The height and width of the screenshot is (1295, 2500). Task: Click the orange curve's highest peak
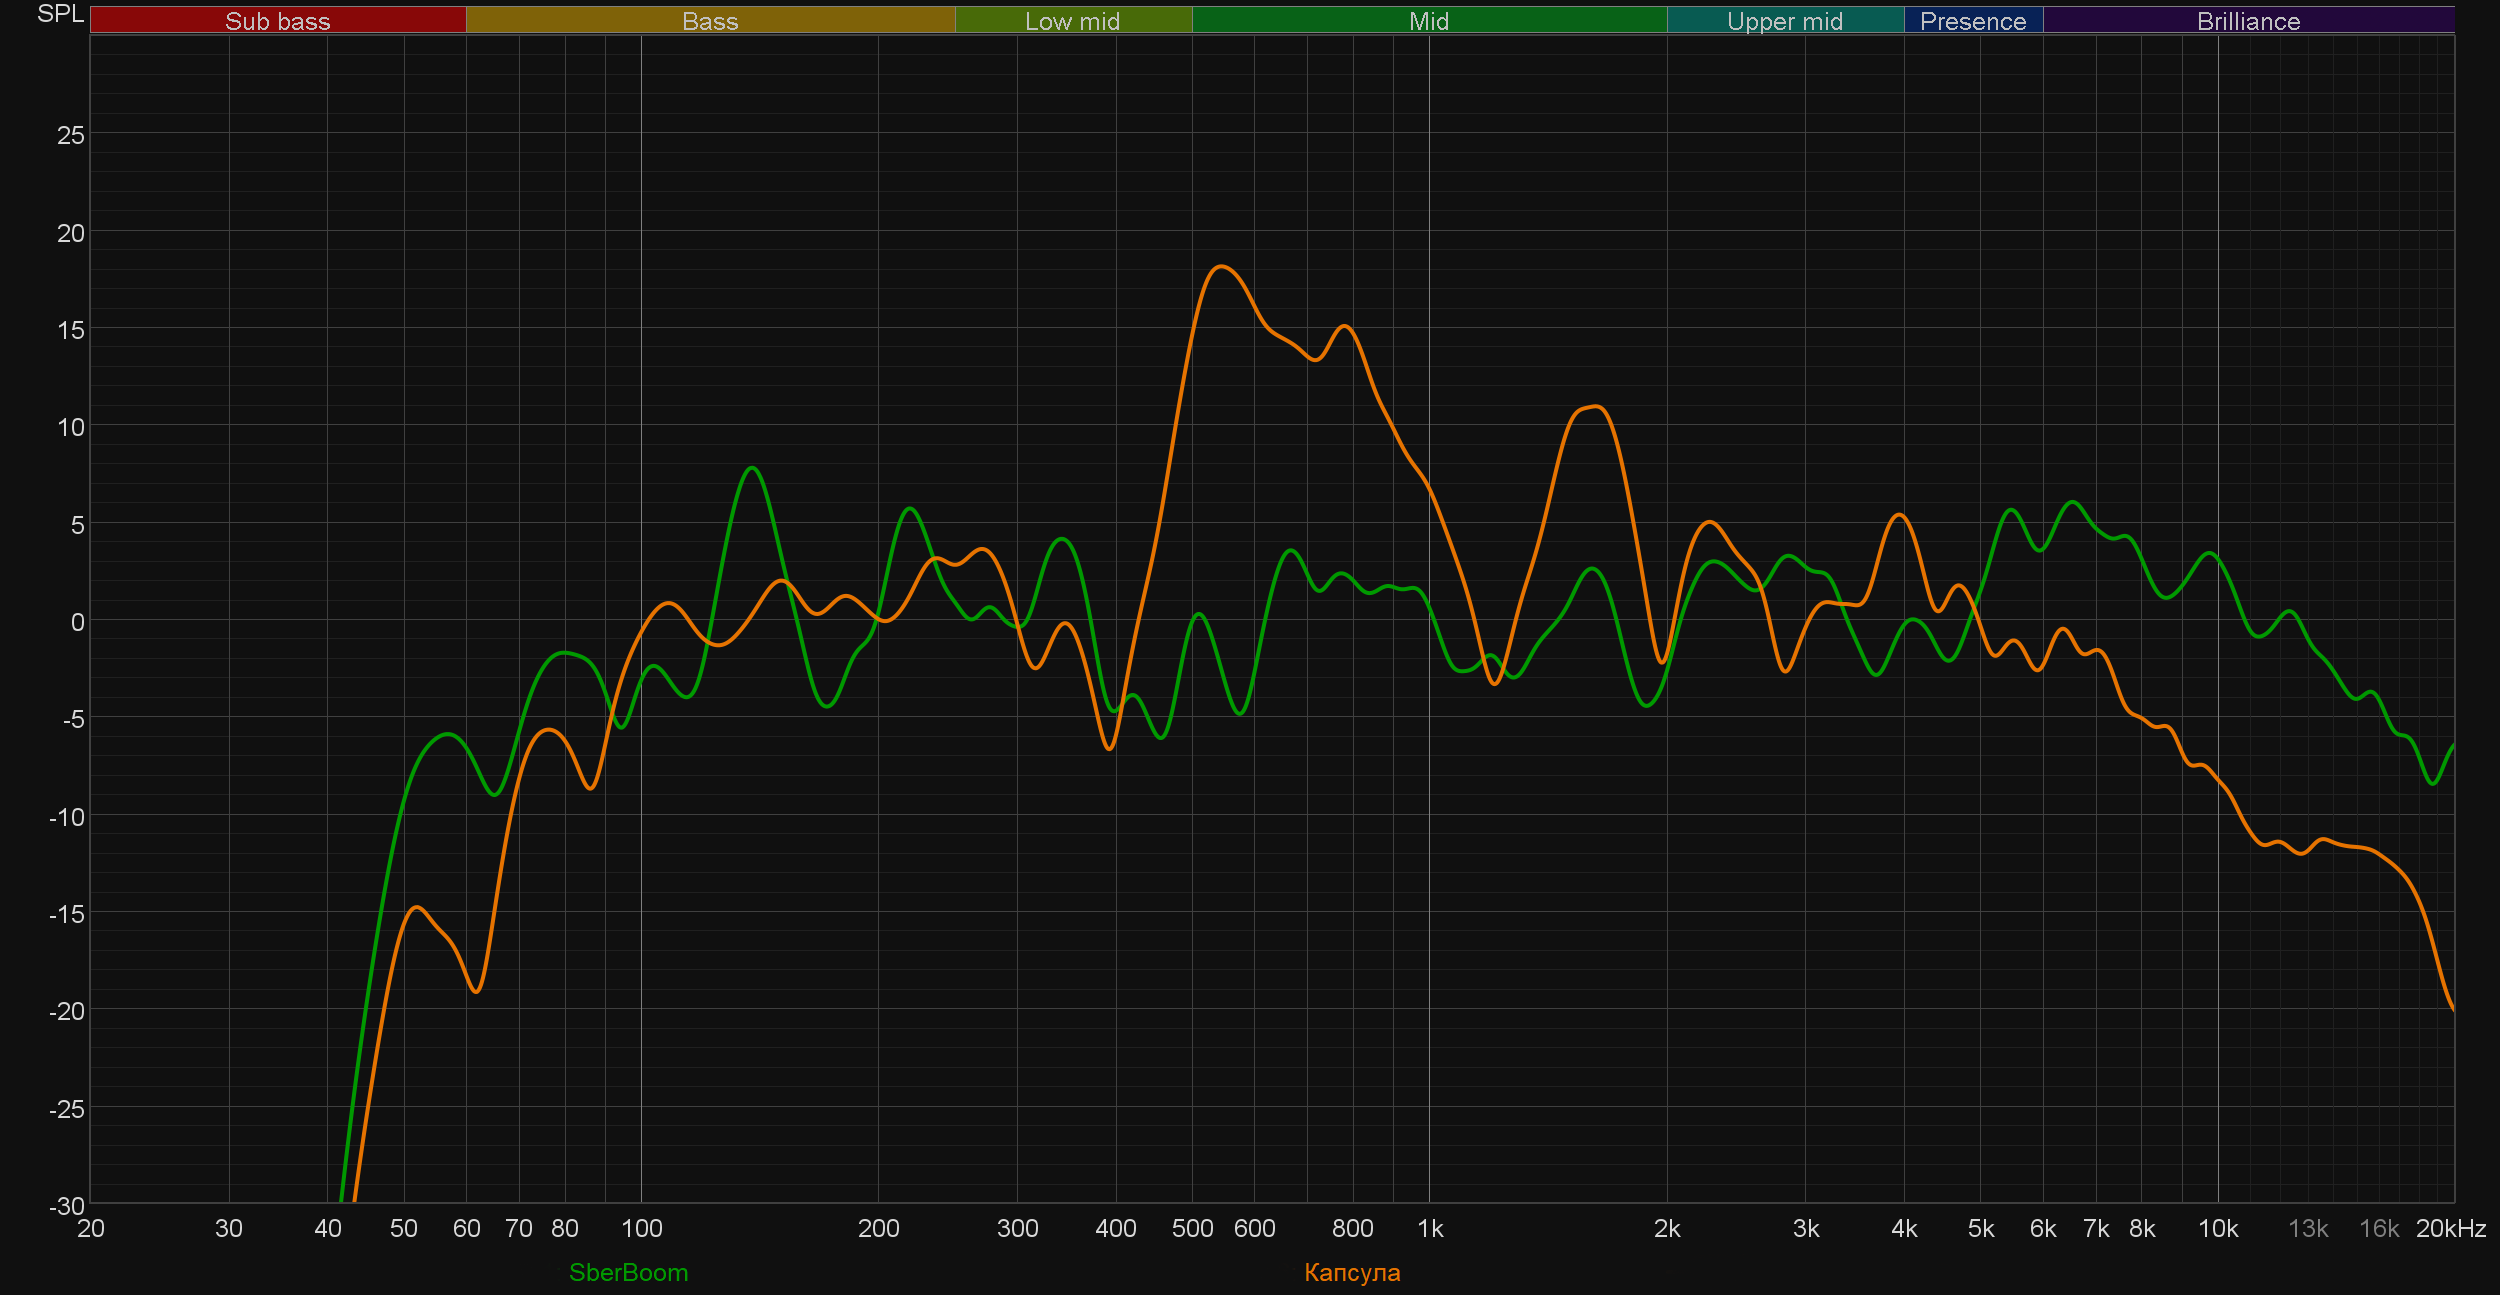click(1221, 266)
